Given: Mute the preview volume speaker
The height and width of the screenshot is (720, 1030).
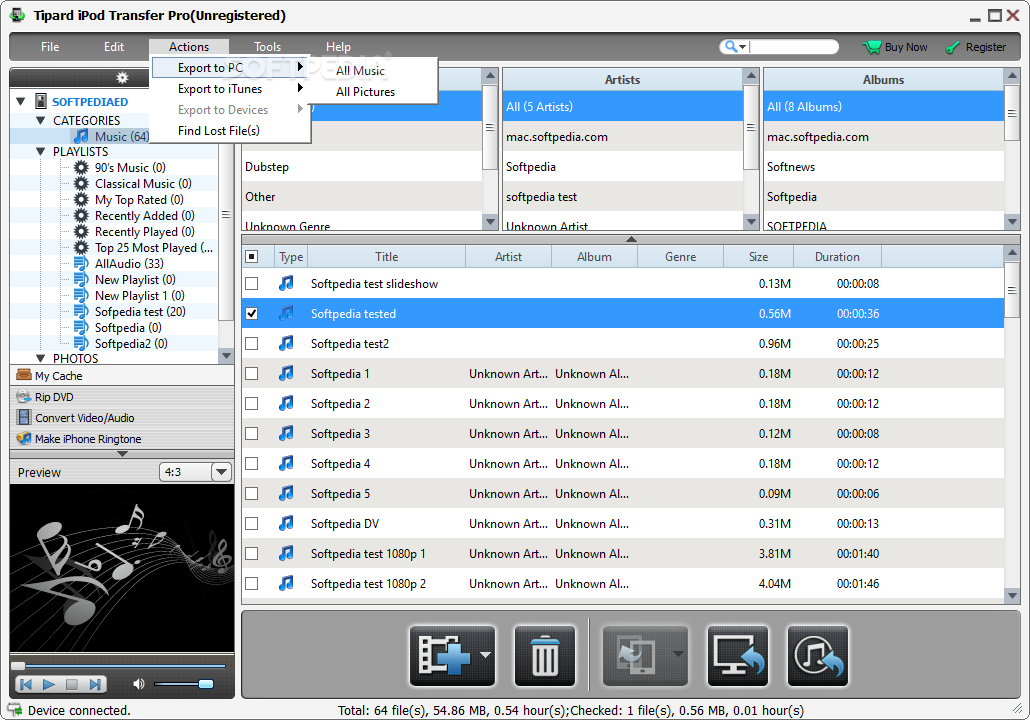Looking at the screenshot, I should [x=139, y=685].
